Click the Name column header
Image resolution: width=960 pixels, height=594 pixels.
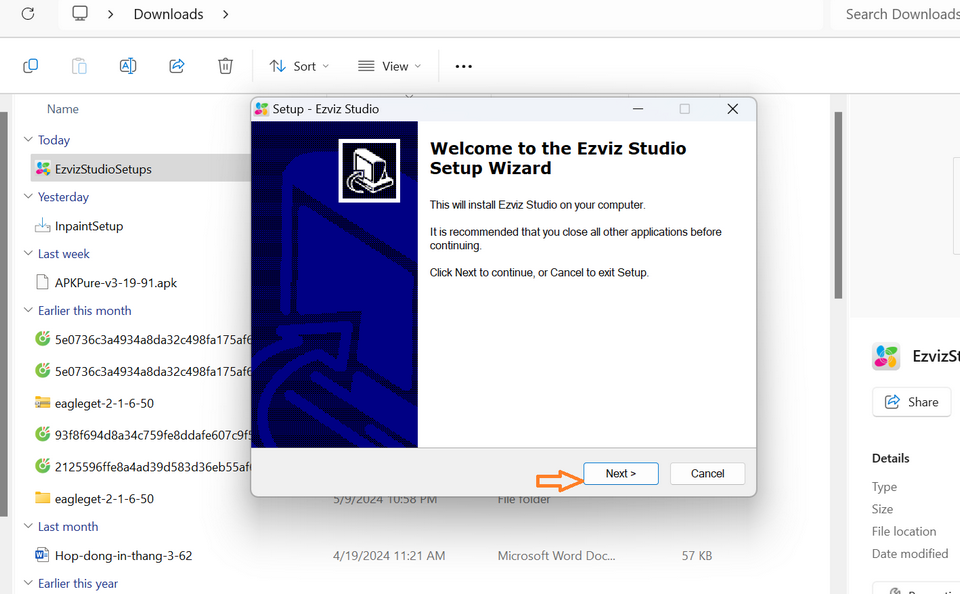[x=62, y=109]
